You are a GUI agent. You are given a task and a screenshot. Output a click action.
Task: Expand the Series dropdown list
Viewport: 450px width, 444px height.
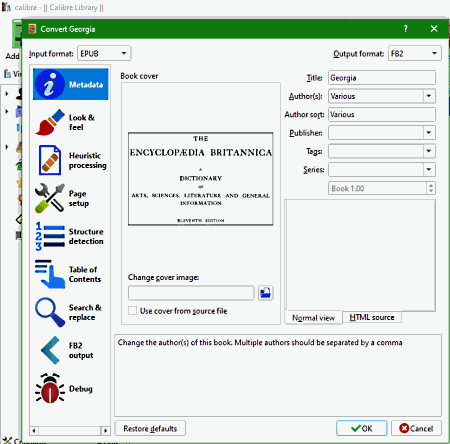tap(429, 169)
